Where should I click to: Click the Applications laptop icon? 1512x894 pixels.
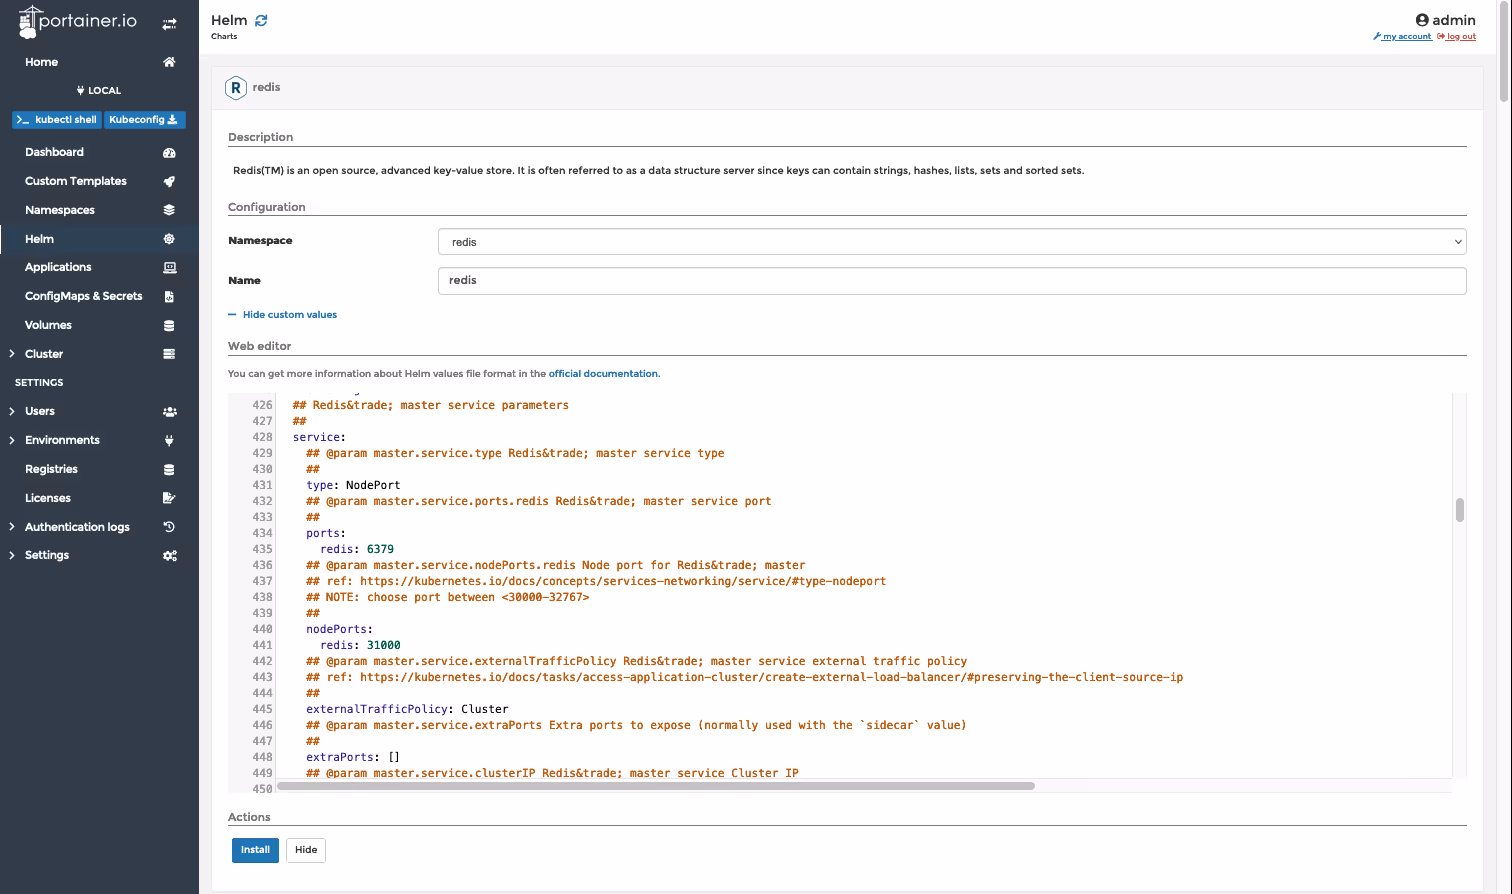point(169,268)
